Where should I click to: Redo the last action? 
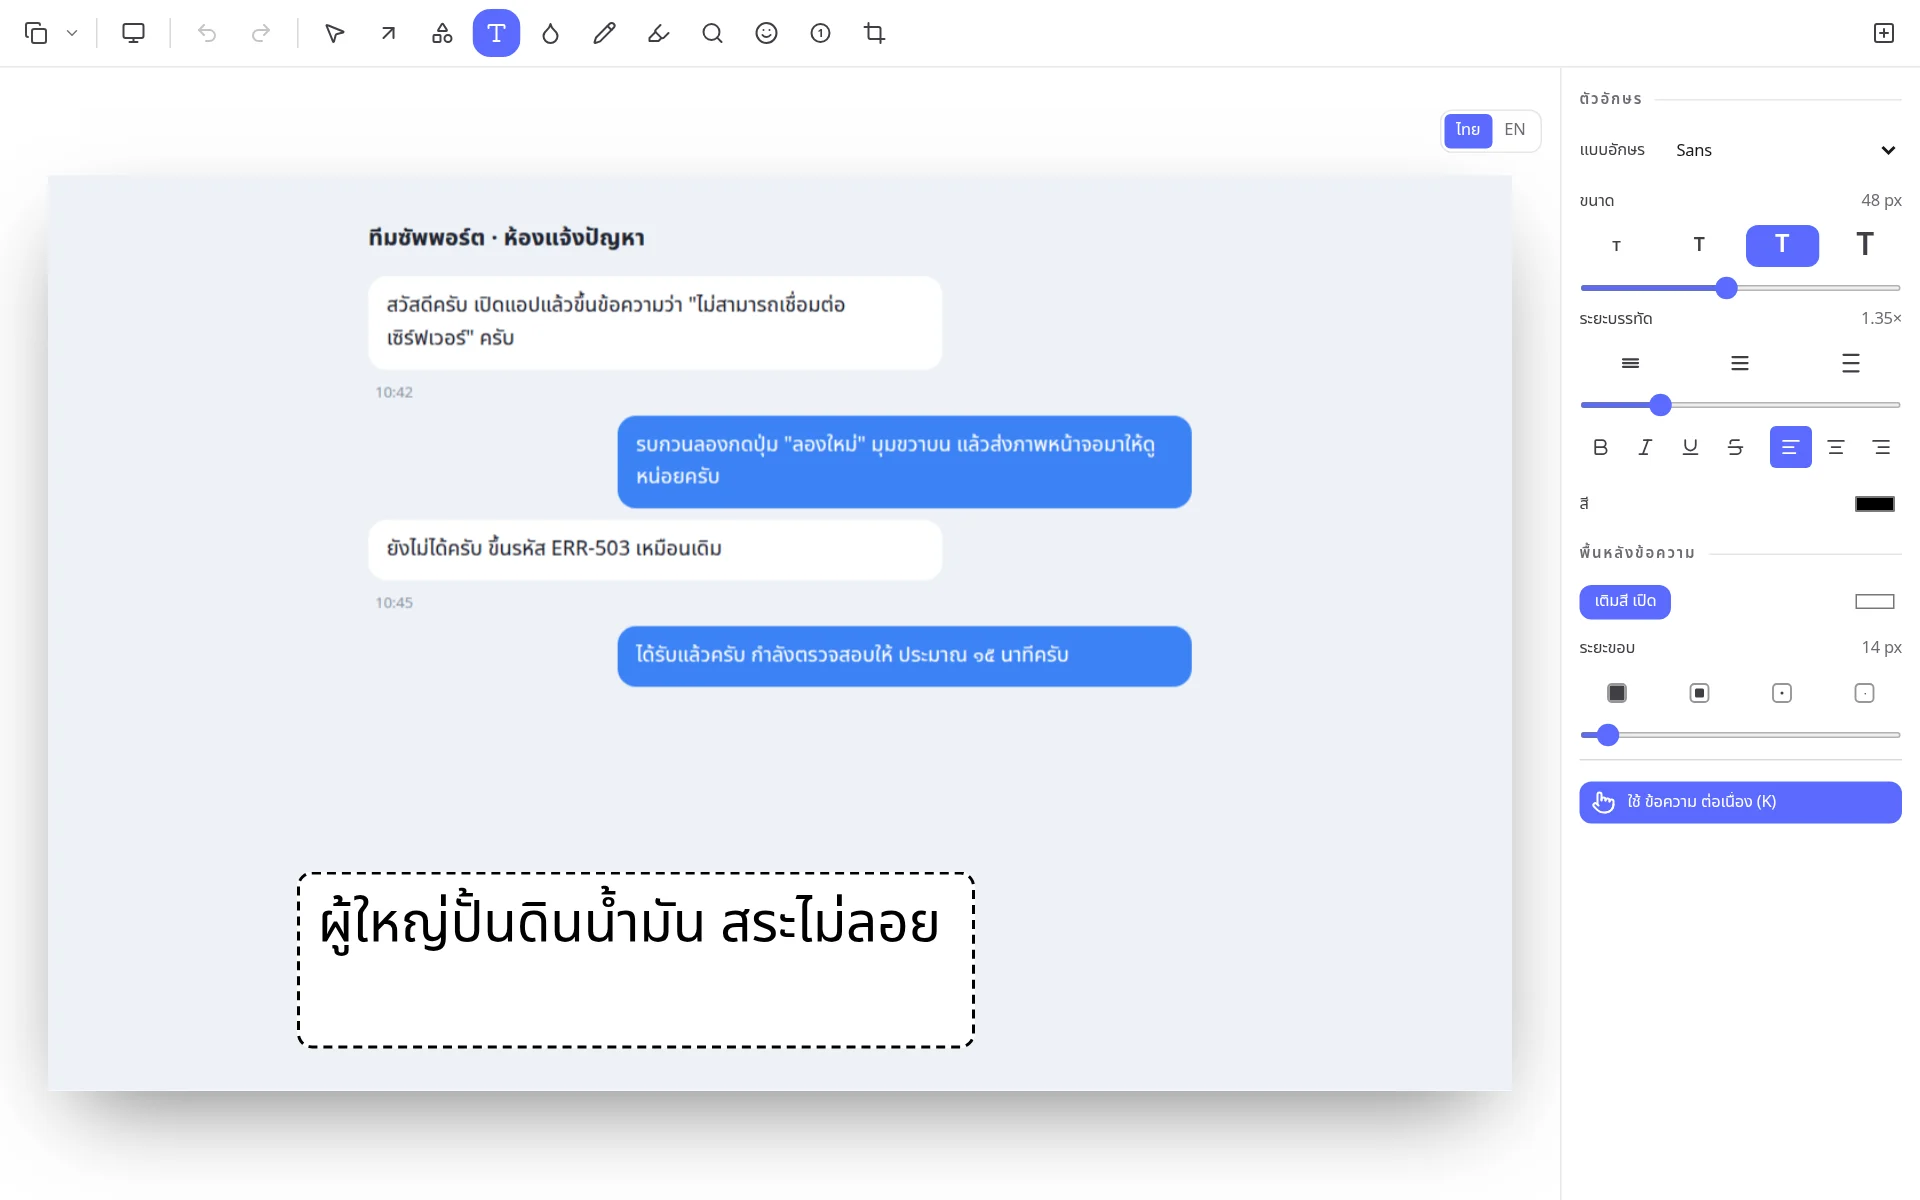261,33
